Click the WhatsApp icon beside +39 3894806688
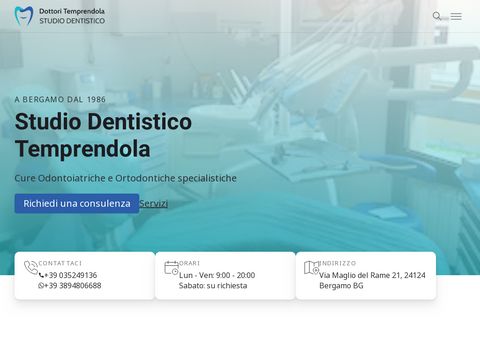The height and width of the screenshot is (360, 480). coord(41,286)
